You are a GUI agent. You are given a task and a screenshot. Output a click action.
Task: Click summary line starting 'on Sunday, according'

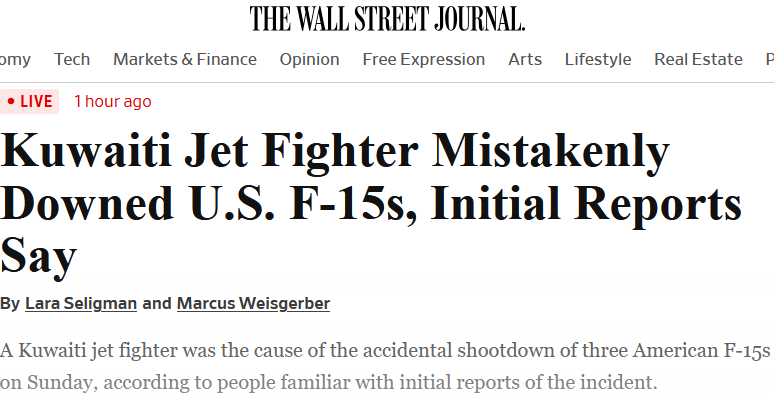(x=330, y=382)
